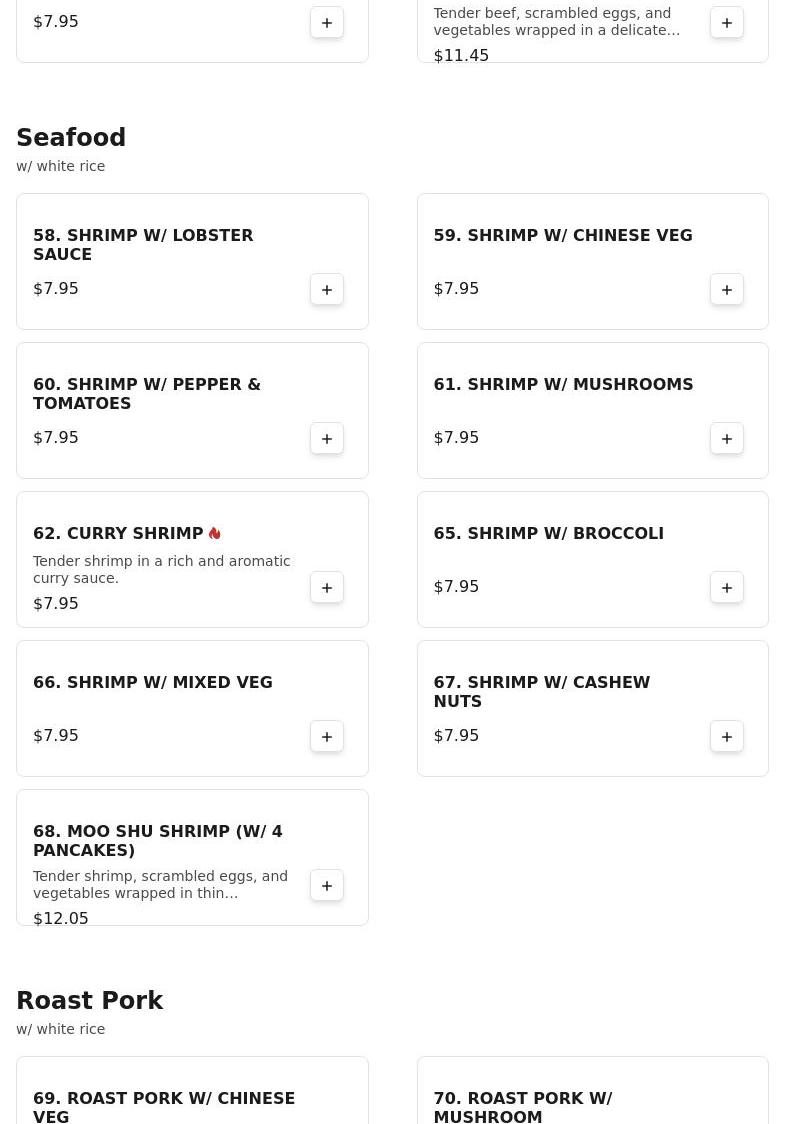Open 69. Roast Pork w/ Chinese Veg

[163, 1106]
